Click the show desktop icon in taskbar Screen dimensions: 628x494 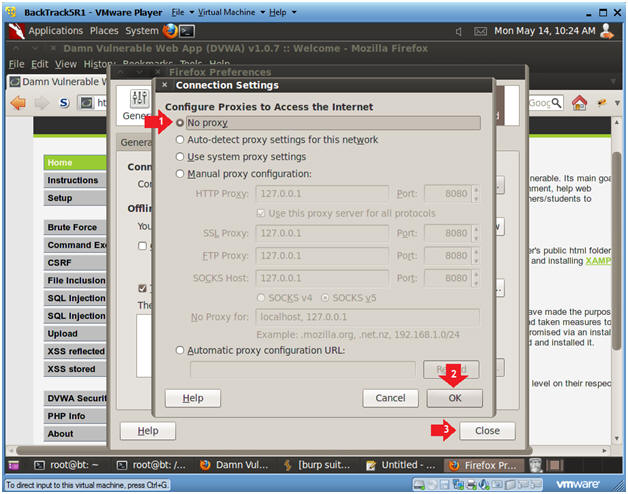14,465
